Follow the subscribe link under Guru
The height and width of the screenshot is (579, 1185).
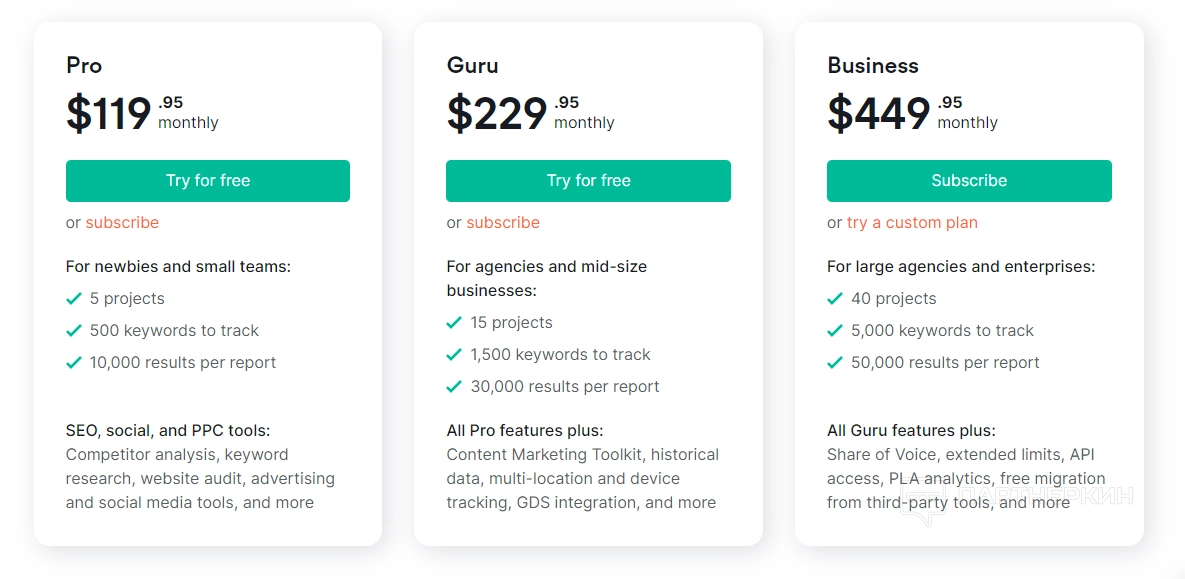[503, 223]
